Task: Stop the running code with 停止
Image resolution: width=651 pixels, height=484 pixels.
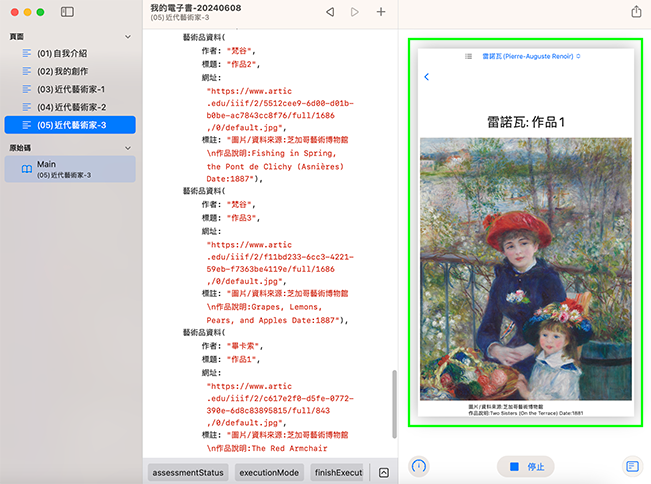Action: [526, 466]
